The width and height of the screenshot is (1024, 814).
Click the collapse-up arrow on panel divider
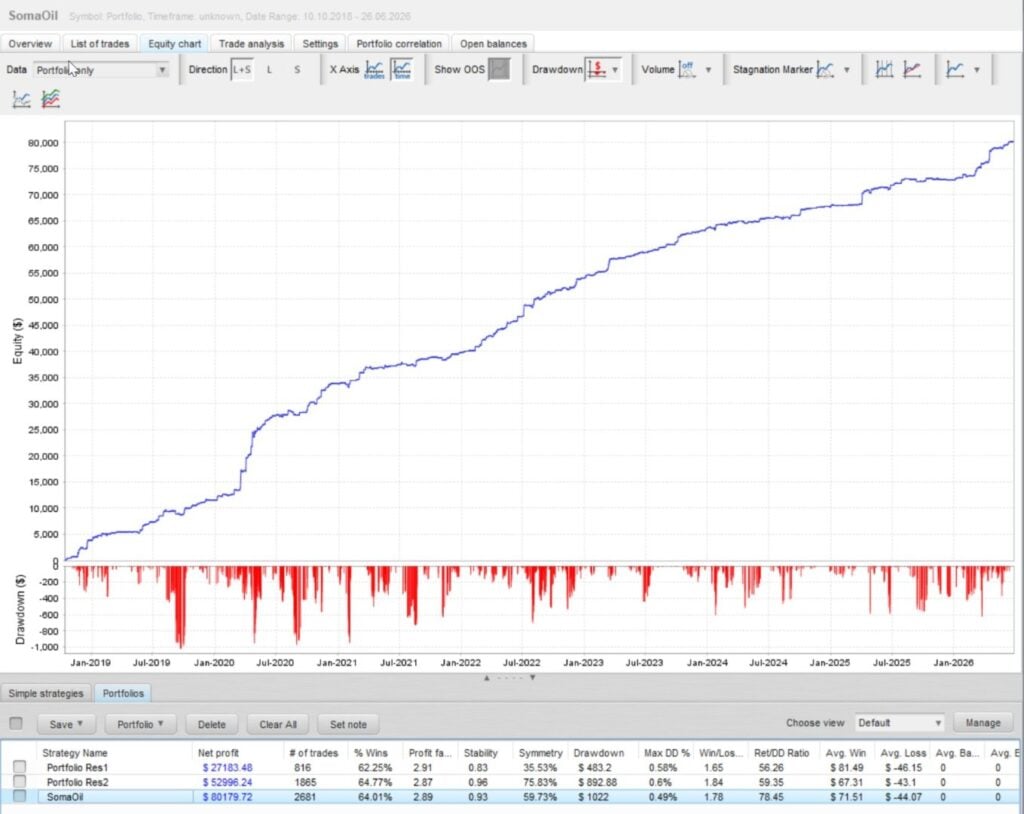click(x=487, y=677)
